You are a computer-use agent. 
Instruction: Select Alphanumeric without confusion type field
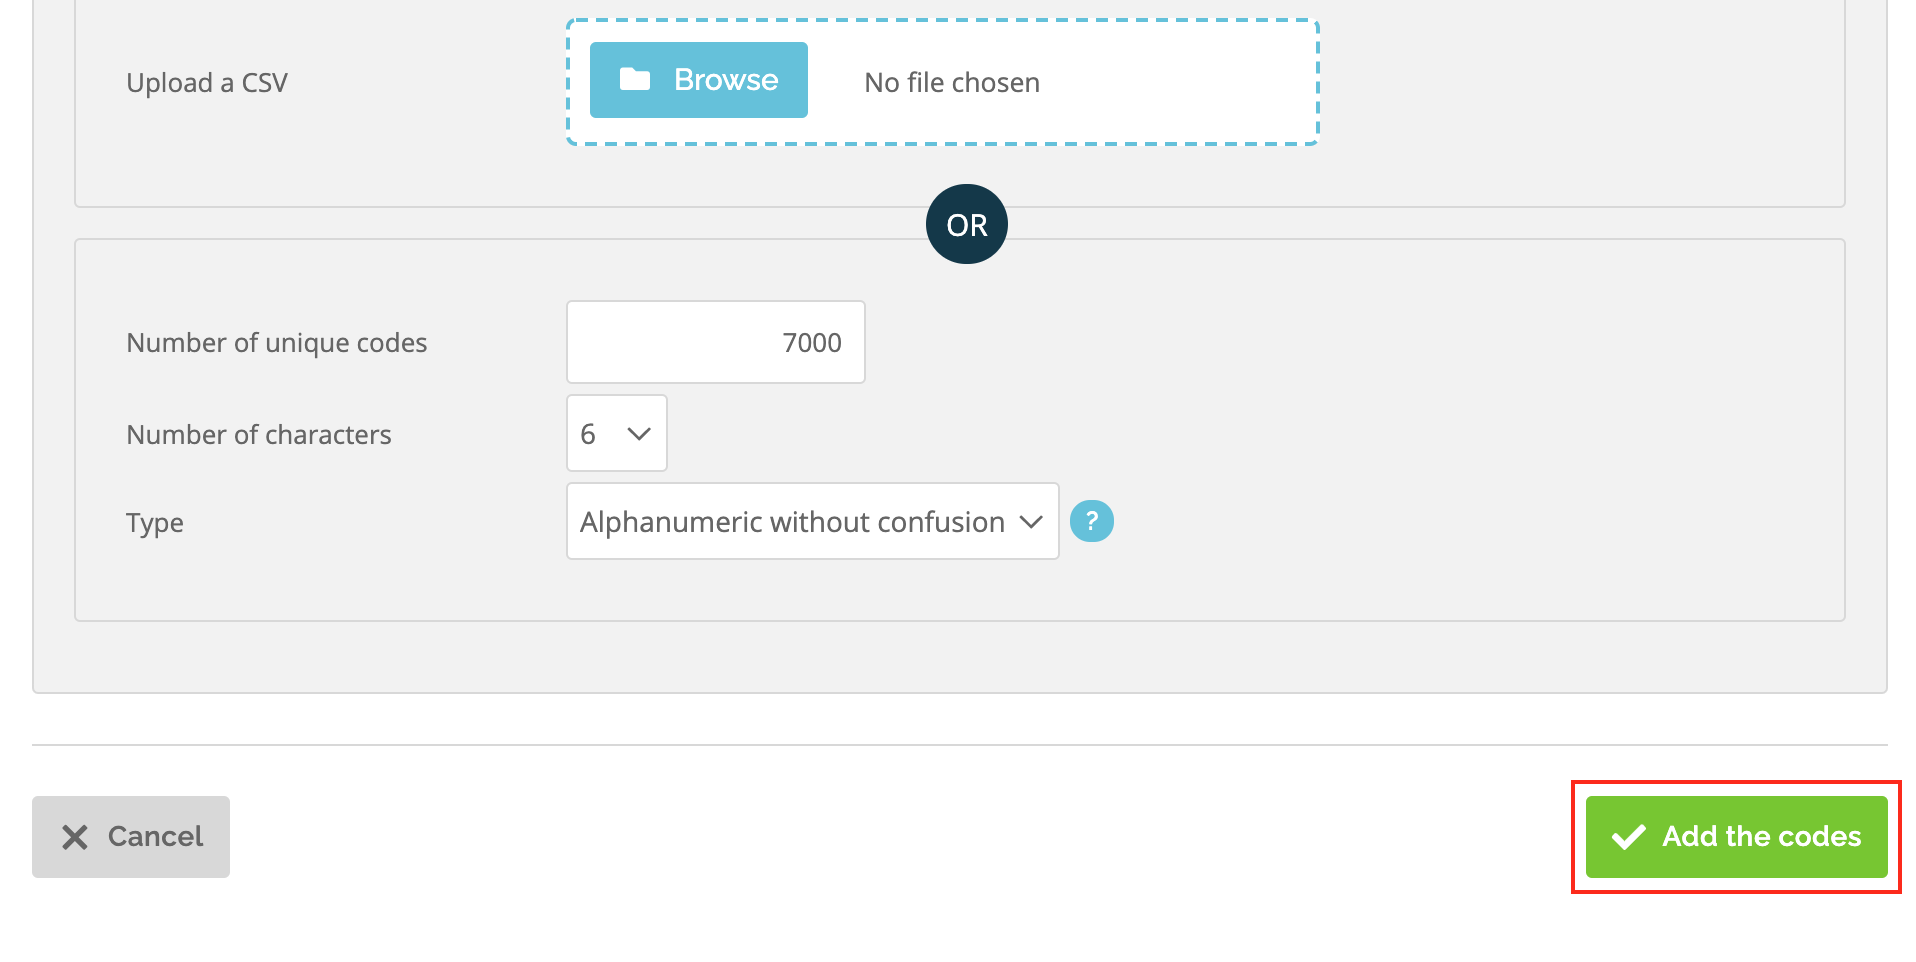click(x=813, y=521)
